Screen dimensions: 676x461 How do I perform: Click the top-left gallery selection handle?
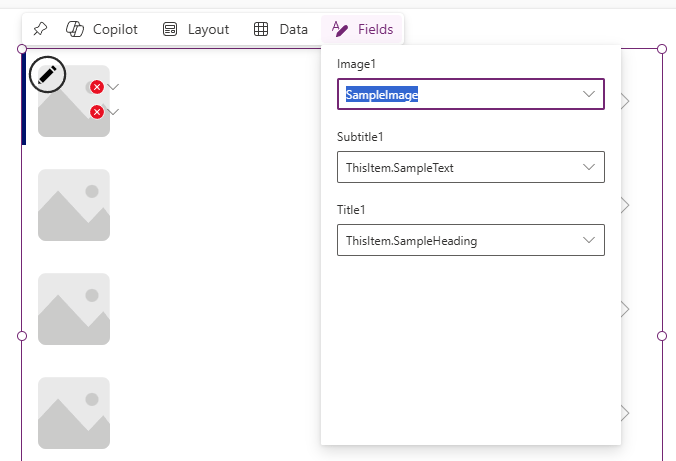pyautogui.click(x=22, y=49)
